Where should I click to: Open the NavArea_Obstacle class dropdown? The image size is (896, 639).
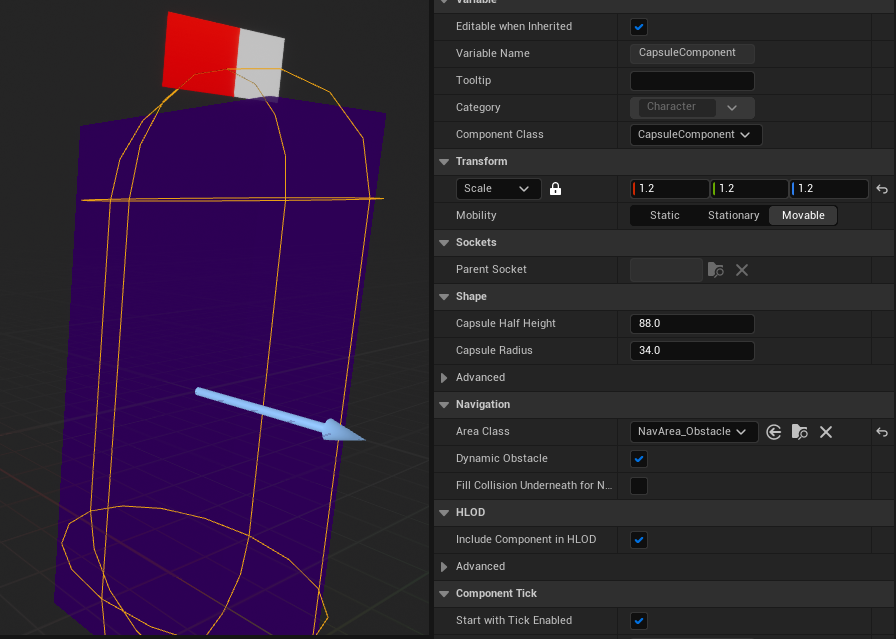click(x=693, y=432)
